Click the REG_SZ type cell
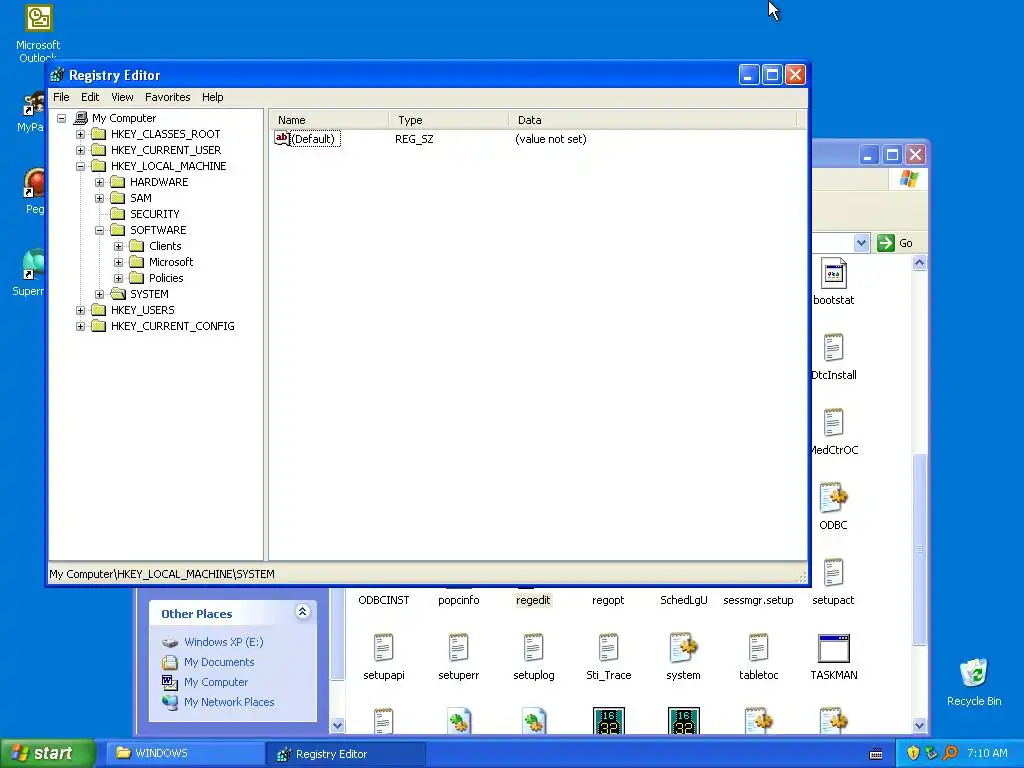This screenshot has width=1024, height=768. click(414, 139)
